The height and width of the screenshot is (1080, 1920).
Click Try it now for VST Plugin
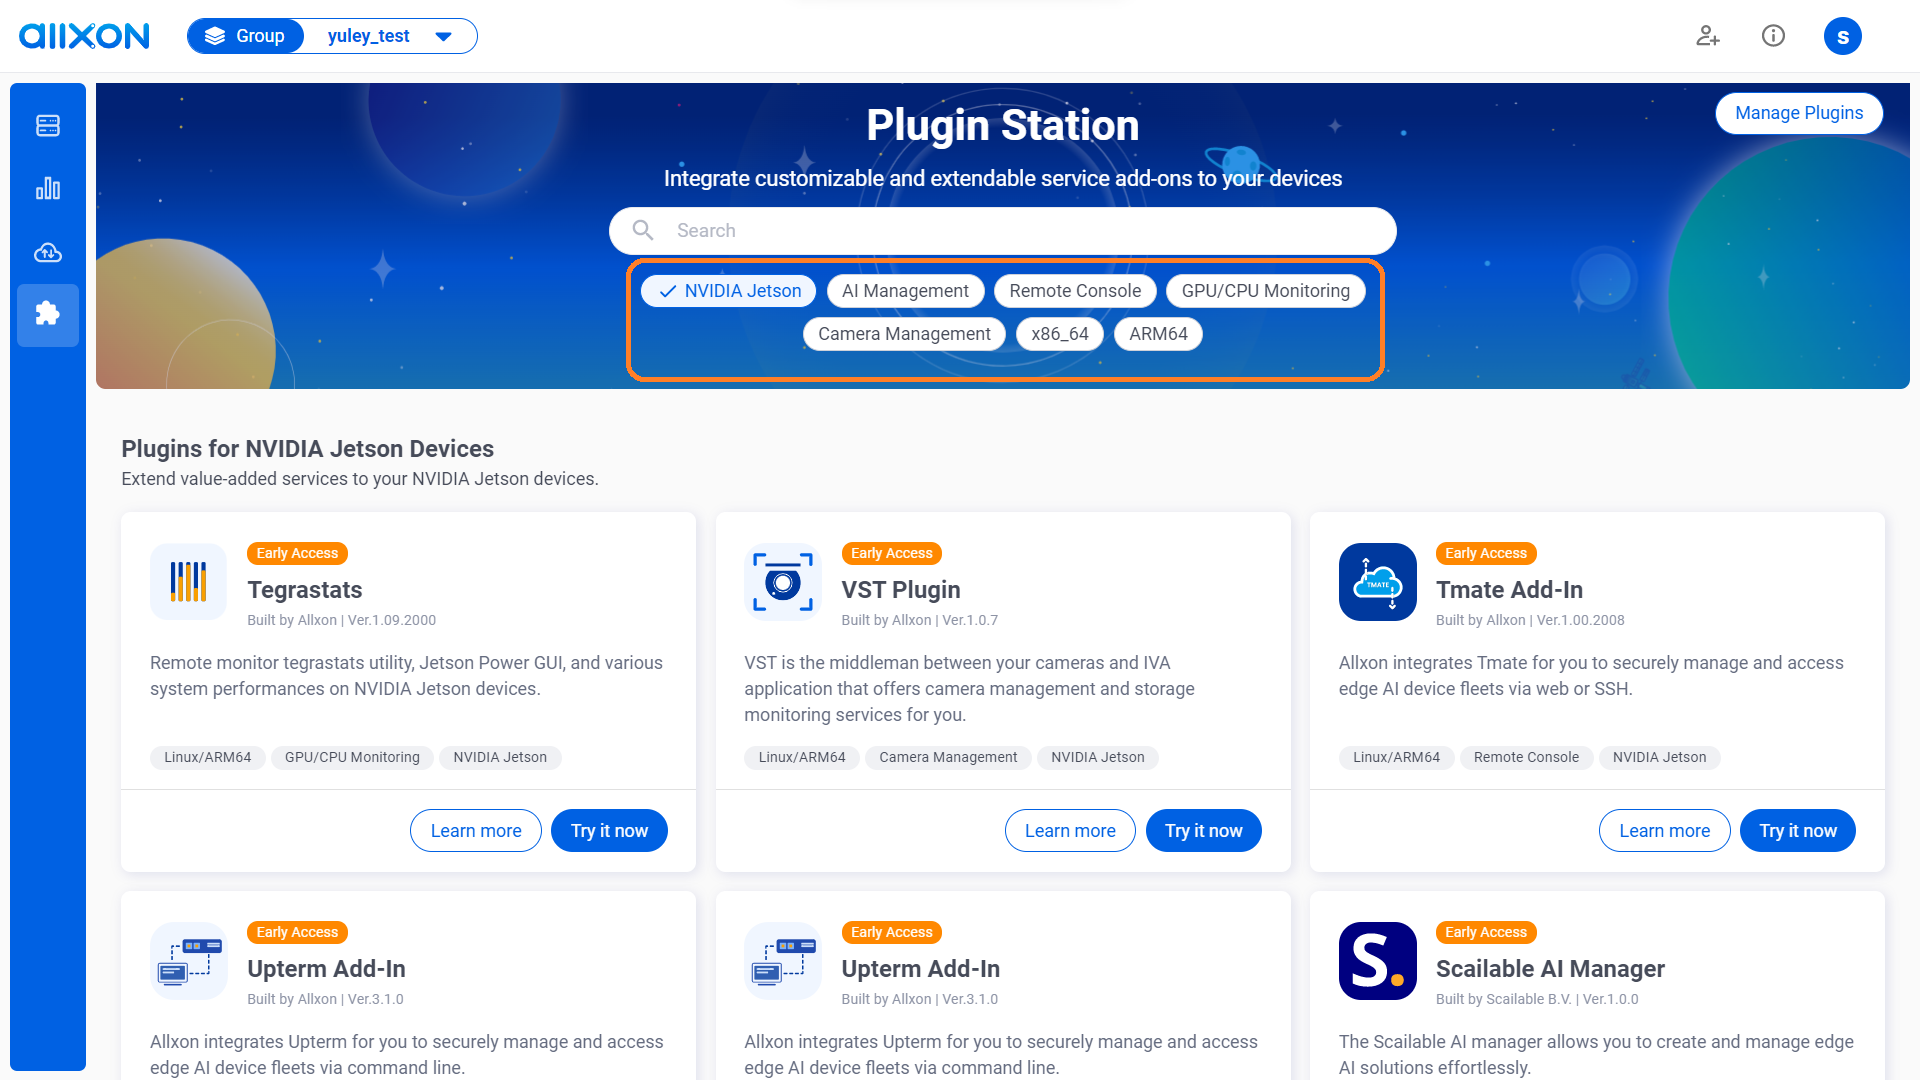[1204, 831]
